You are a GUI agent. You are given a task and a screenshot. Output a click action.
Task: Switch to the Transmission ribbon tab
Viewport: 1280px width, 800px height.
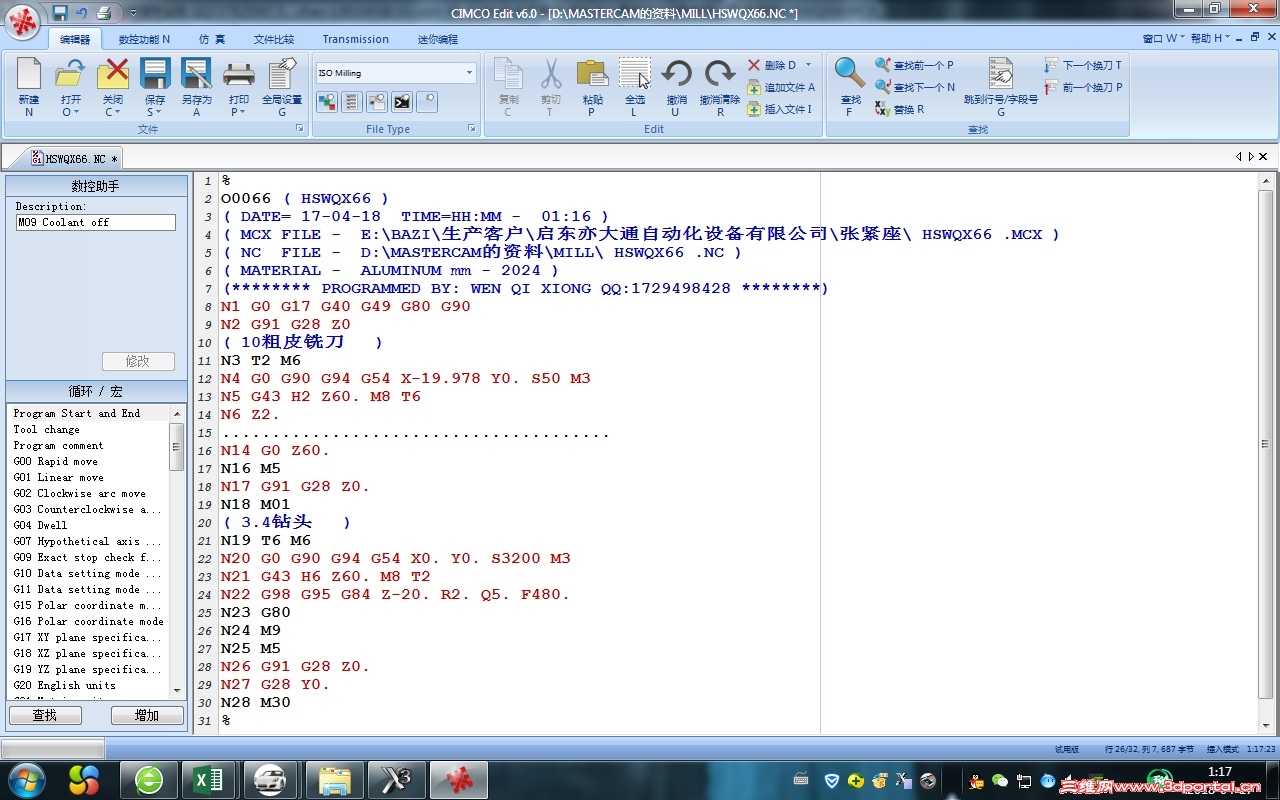pos(355,40)
